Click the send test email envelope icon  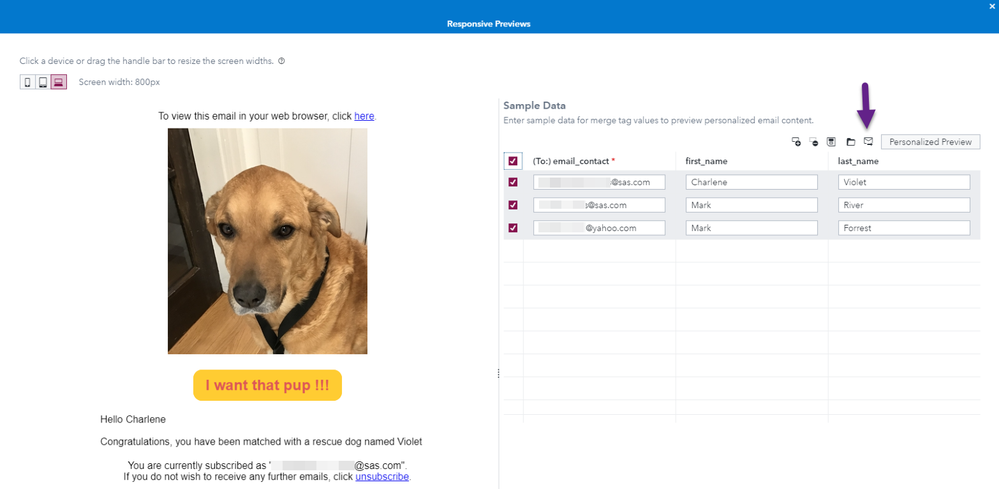tap(868, 141)
